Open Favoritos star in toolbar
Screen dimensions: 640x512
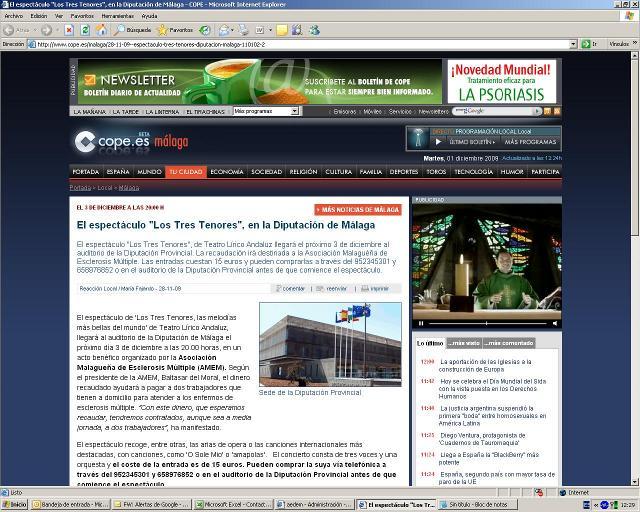click(163, 30)
